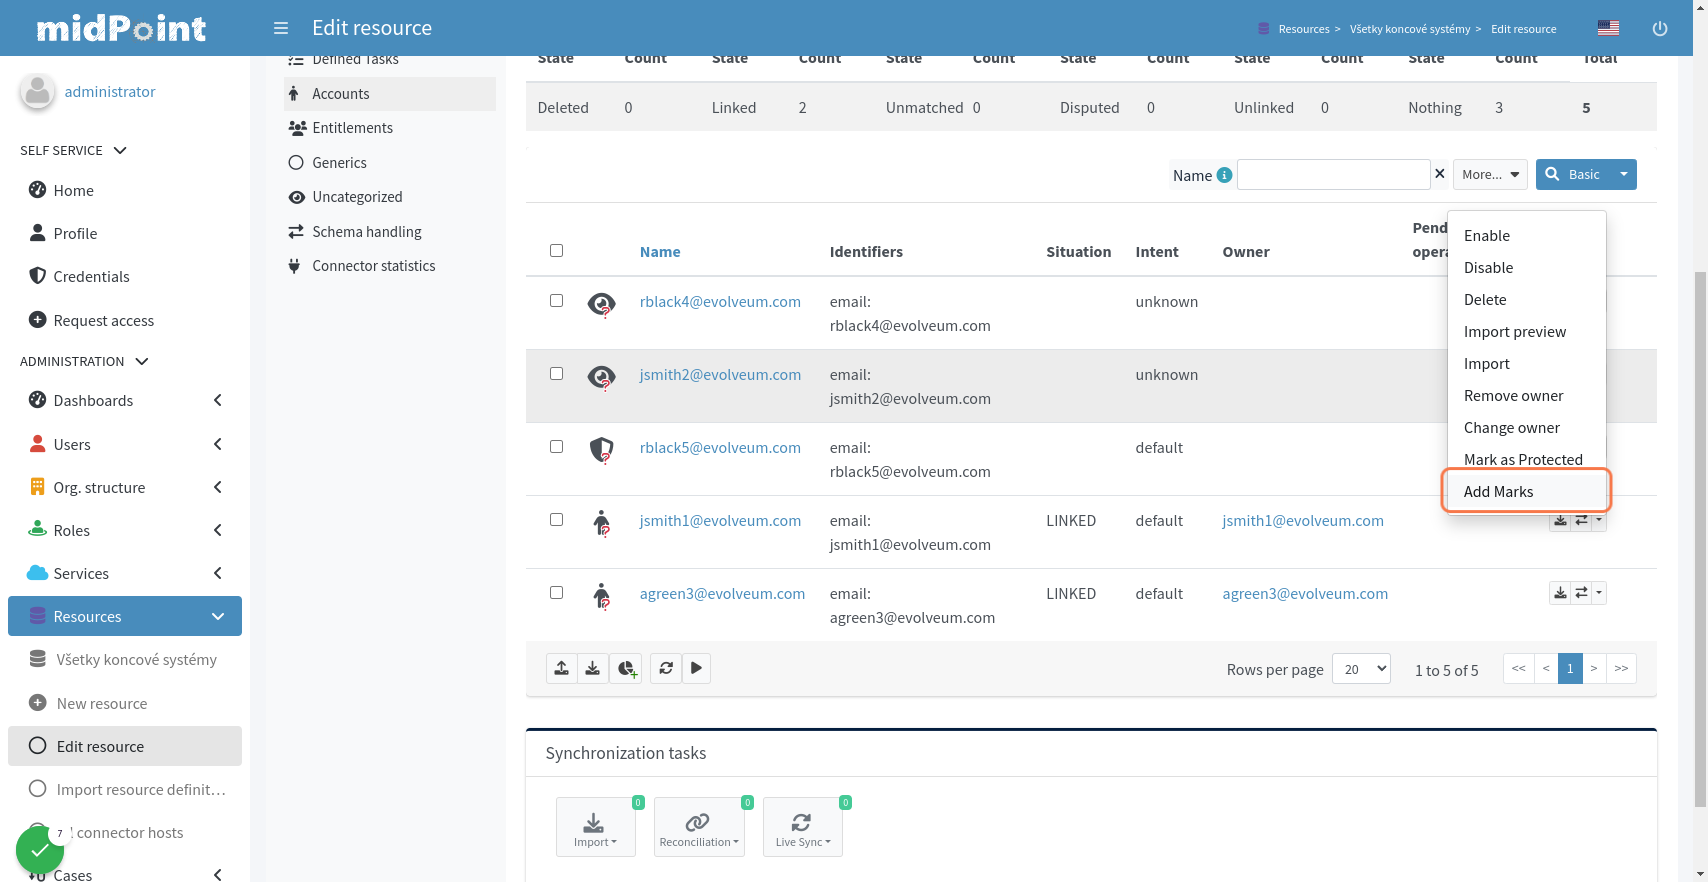Toggle the select-all checkbox in table header

tap(557, 251)
